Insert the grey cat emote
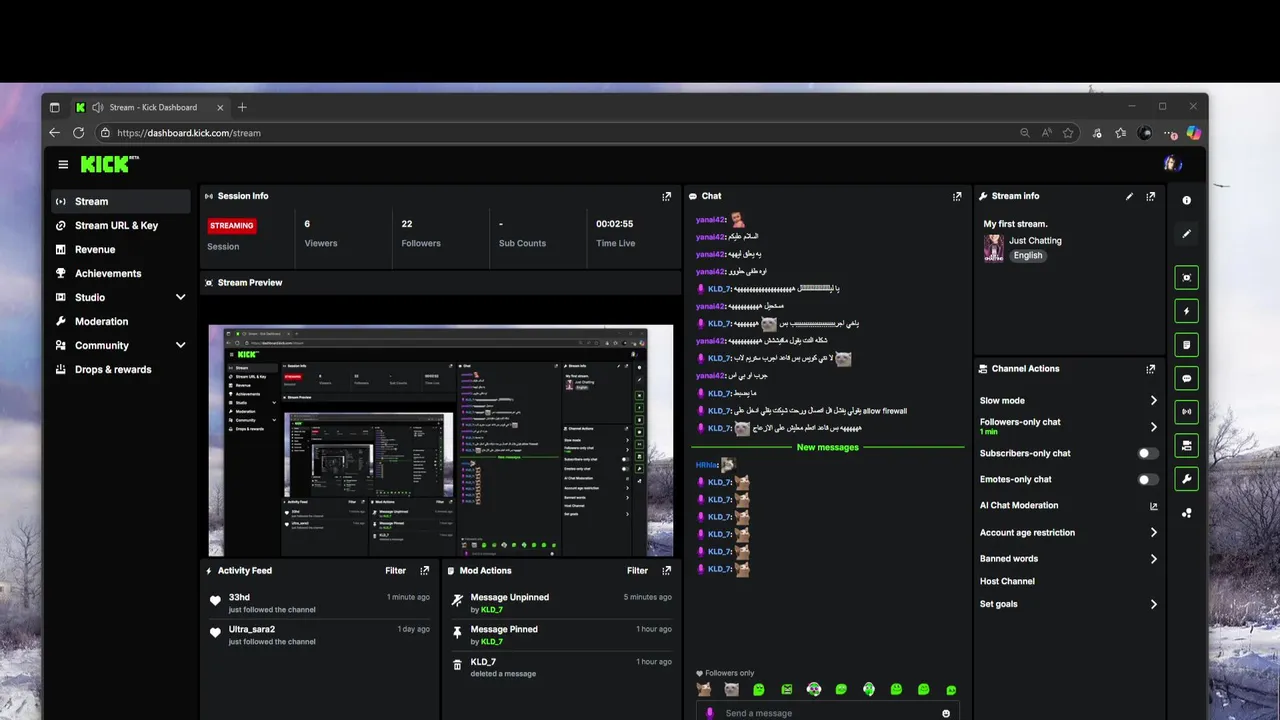Image resolution: width=1280 pixels, height=720 pixels. (731, 690)
